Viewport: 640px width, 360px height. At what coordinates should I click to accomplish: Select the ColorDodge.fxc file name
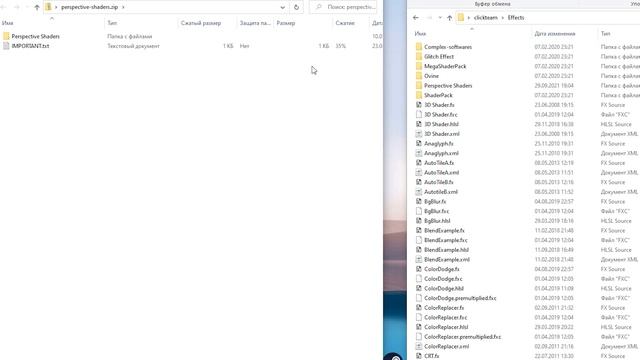point(443,279)
